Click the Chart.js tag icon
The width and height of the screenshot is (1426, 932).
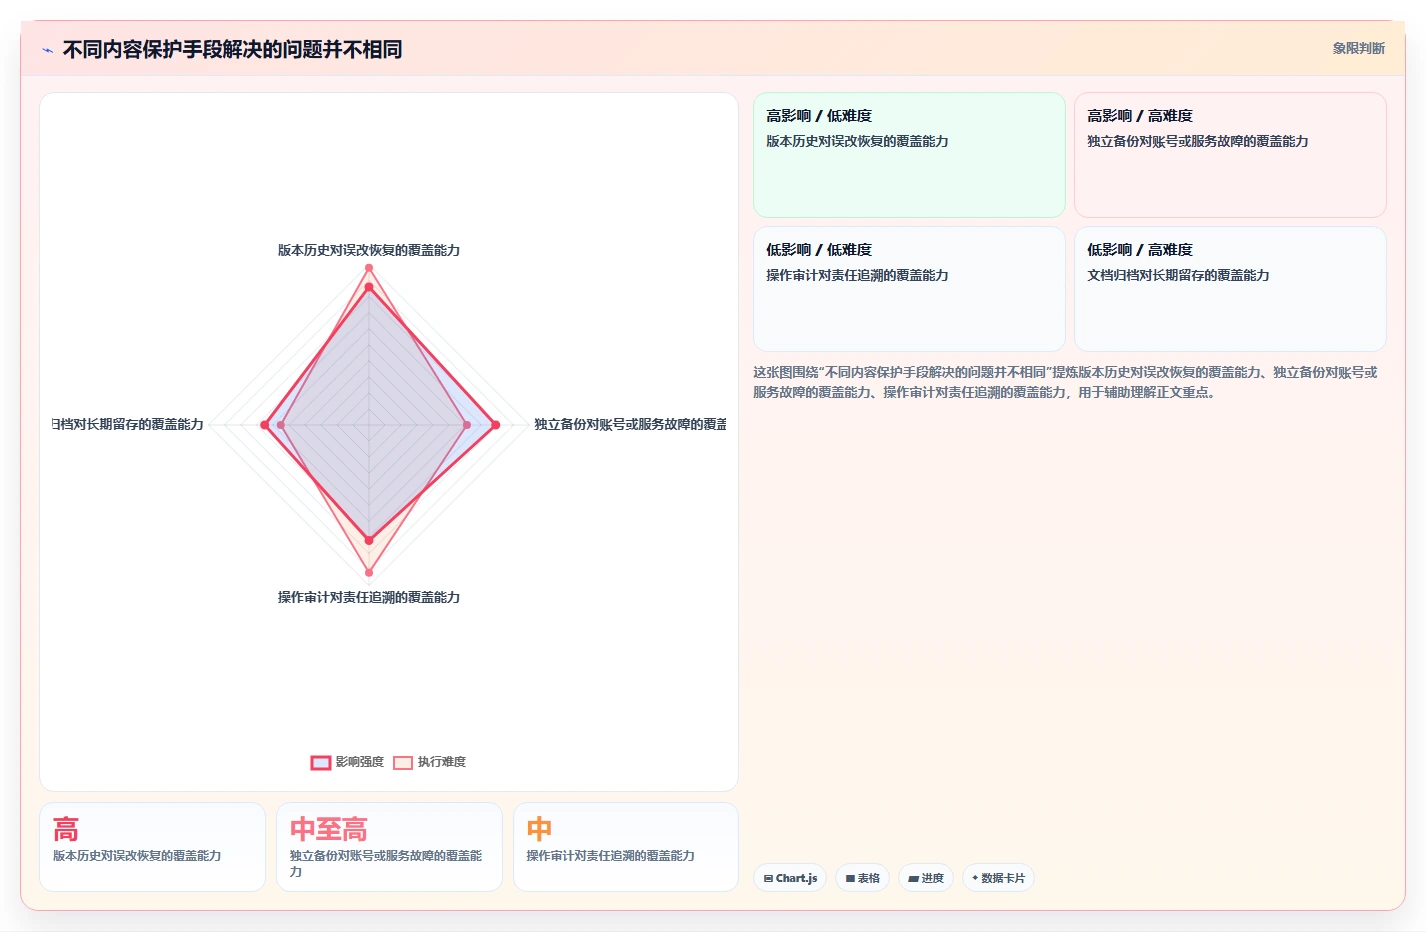coord(768,878)
